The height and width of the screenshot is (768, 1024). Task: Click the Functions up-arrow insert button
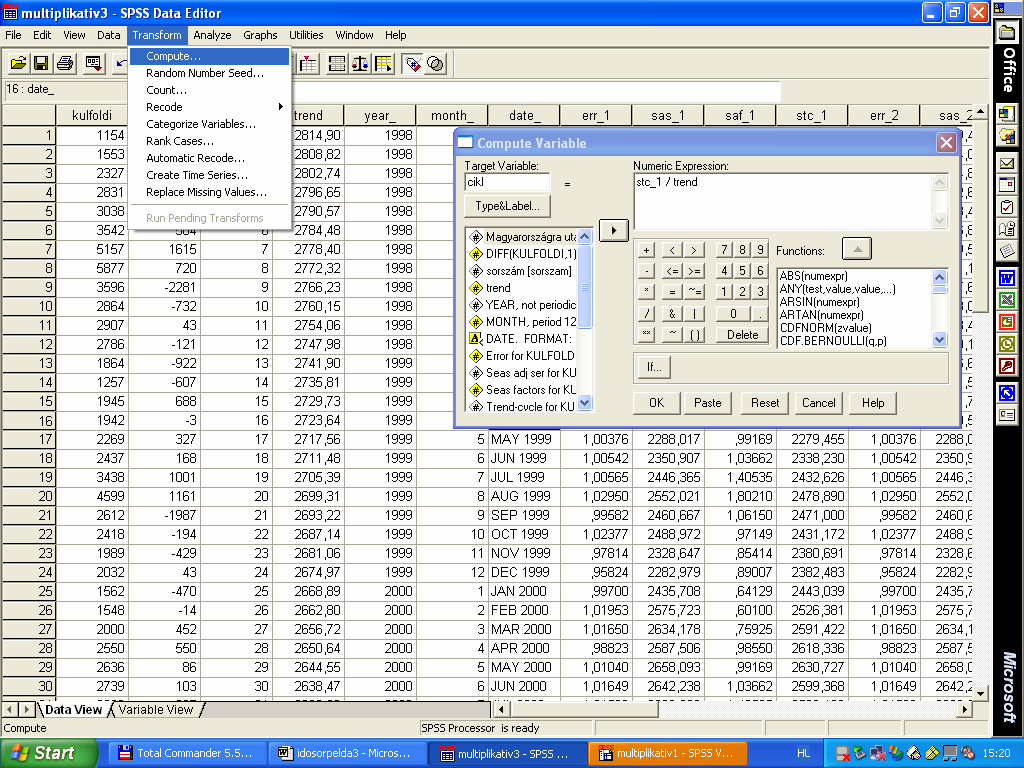(857, 249)
